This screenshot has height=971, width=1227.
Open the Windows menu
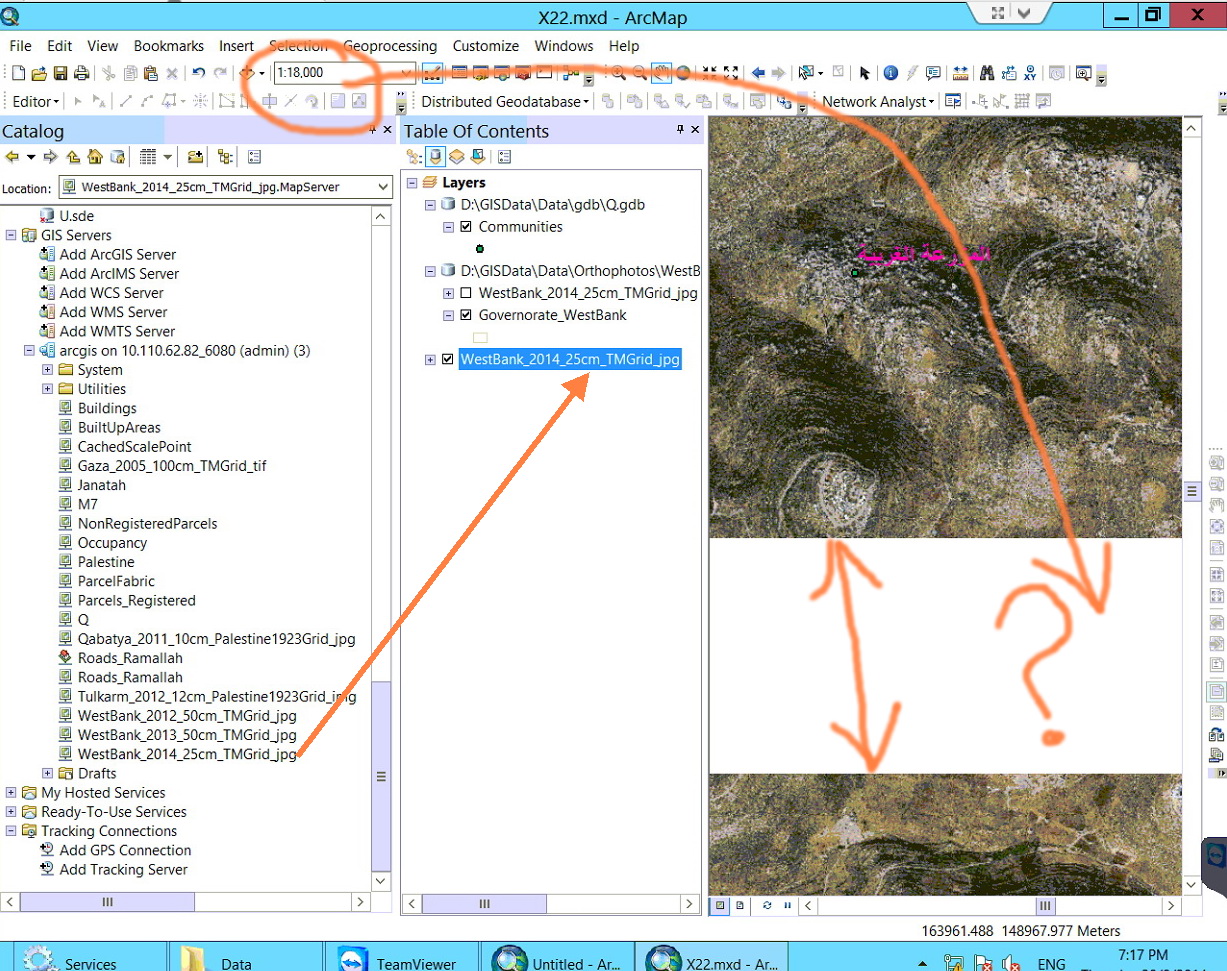coord(564,46)
